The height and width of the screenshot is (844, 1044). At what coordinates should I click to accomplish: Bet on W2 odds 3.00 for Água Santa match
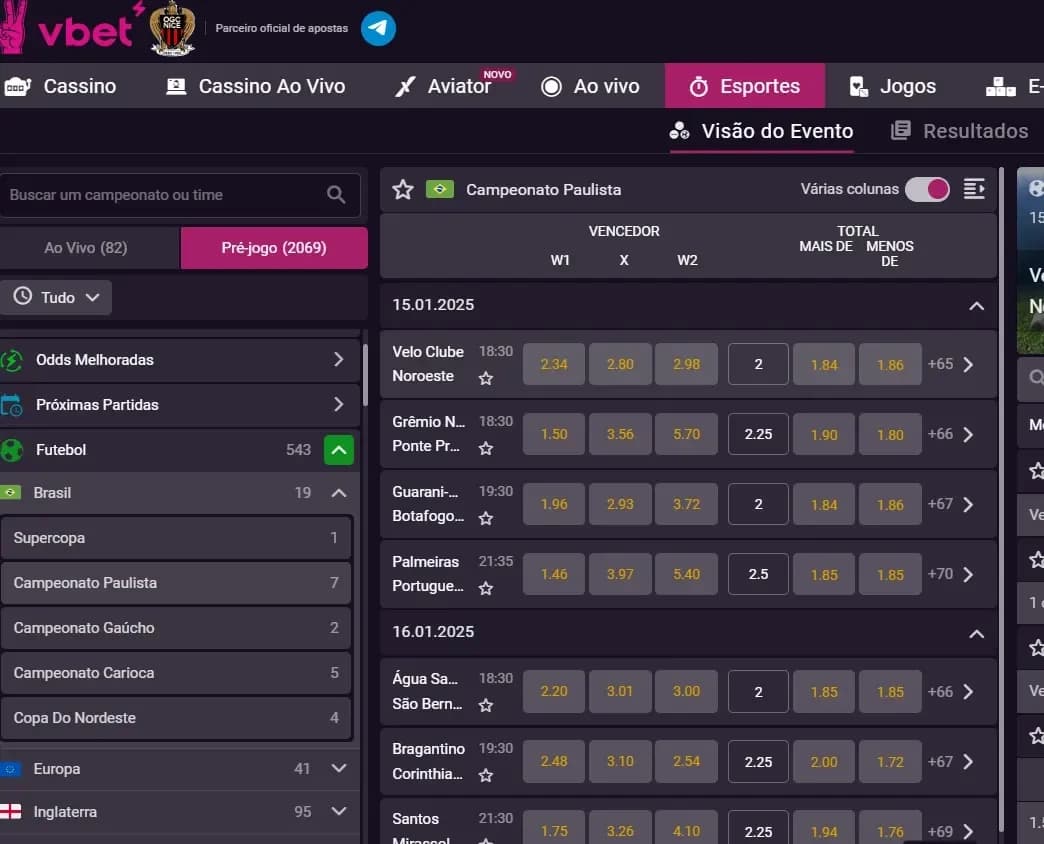coord(686,691)
